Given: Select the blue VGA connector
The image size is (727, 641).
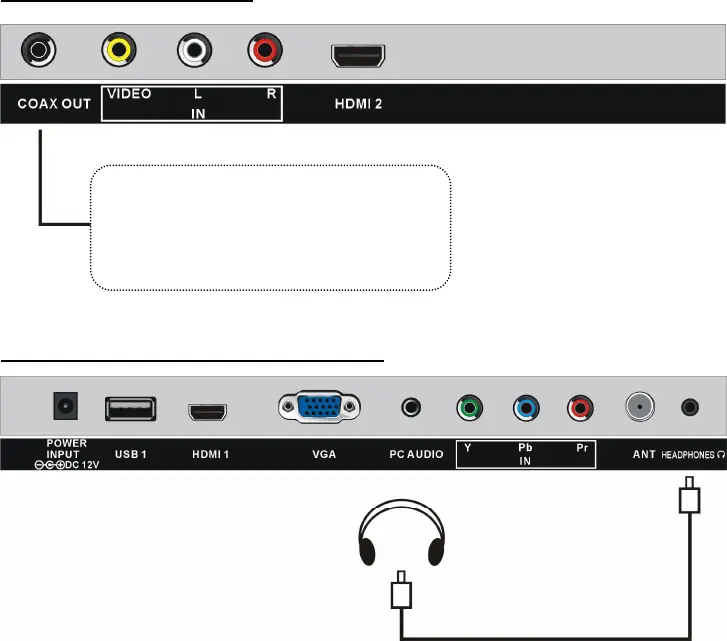Looking at the screenshot, I should click(321, 407).
